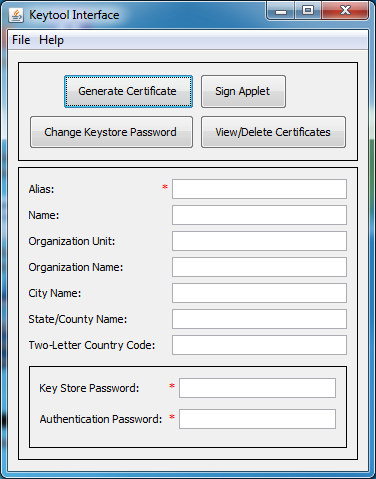This screenshot has height=479, width=376.
Task: Open Change Keystore Password
Action: point(111,132)
